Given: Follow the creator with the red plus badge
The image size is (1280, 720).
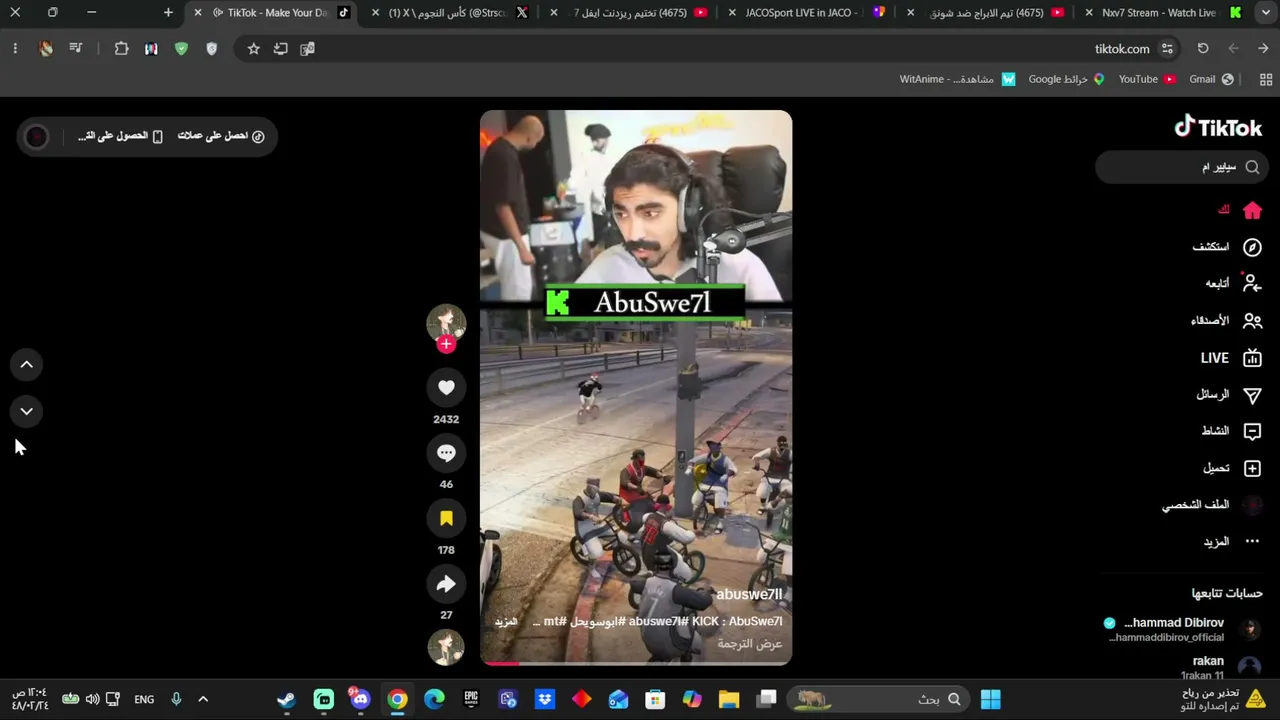Looking at the screenshot, I should [x=446, y=344].
